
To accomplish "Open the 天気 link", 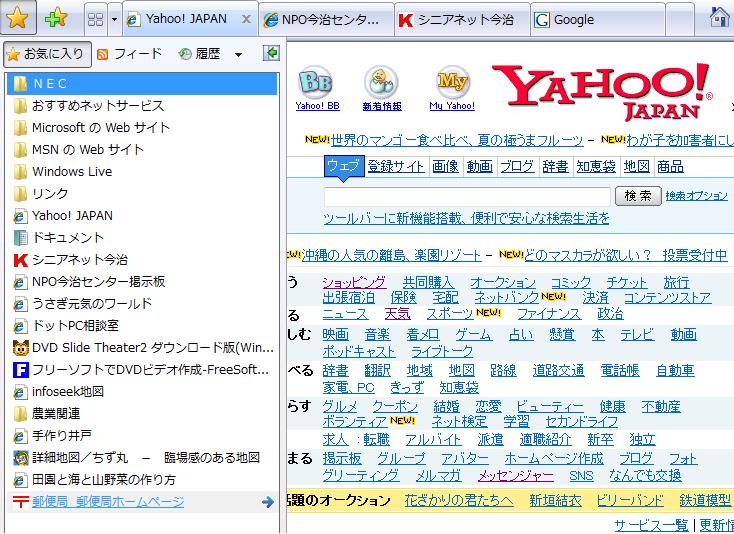I will point(397,314).
